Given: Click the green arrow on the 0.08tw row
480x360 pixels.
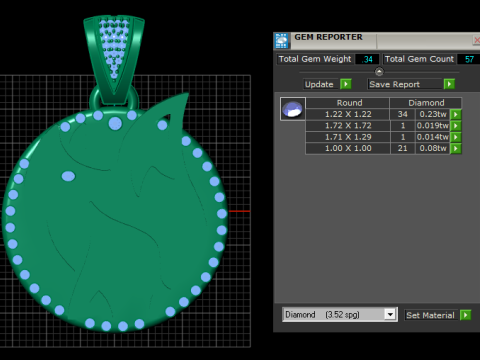Looking at the screenshot, I should (x=455, y=148).
